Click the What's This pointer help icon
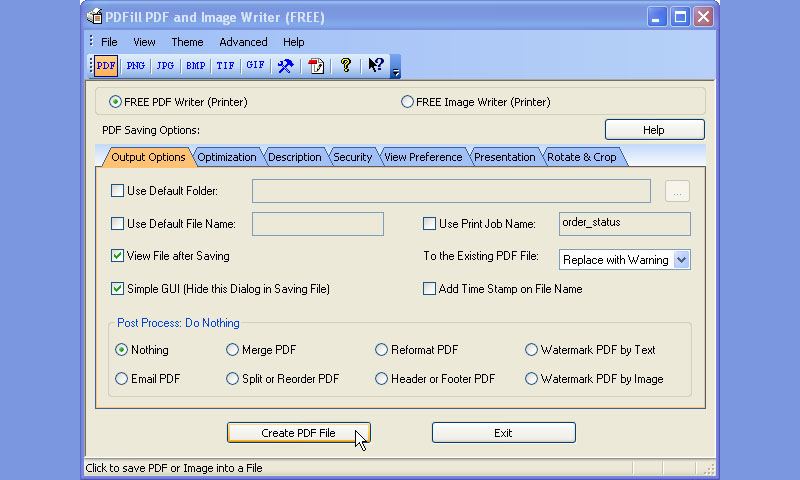Screen dimensions: 800x480 coord(376,65)
